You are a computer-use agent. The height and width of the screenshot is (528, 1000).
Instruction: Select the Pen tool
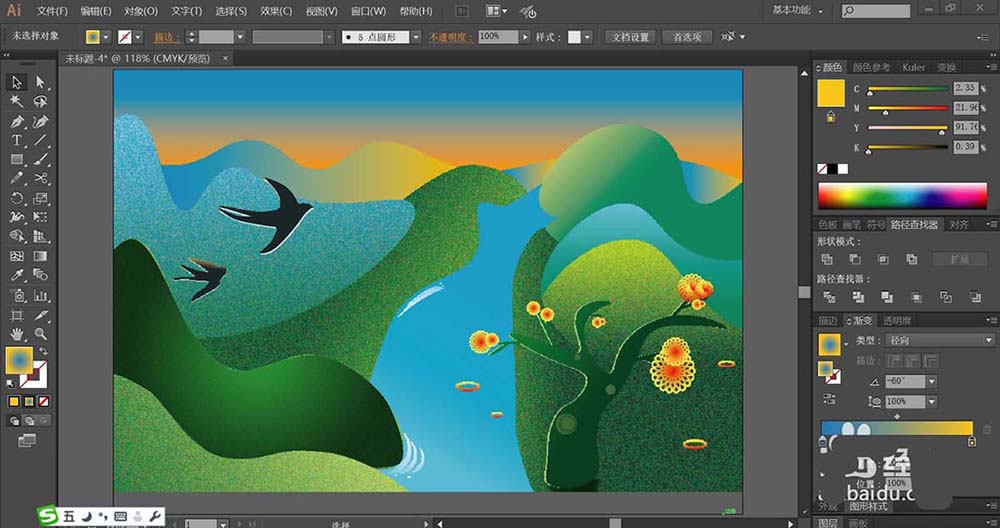tap(17, 121)
